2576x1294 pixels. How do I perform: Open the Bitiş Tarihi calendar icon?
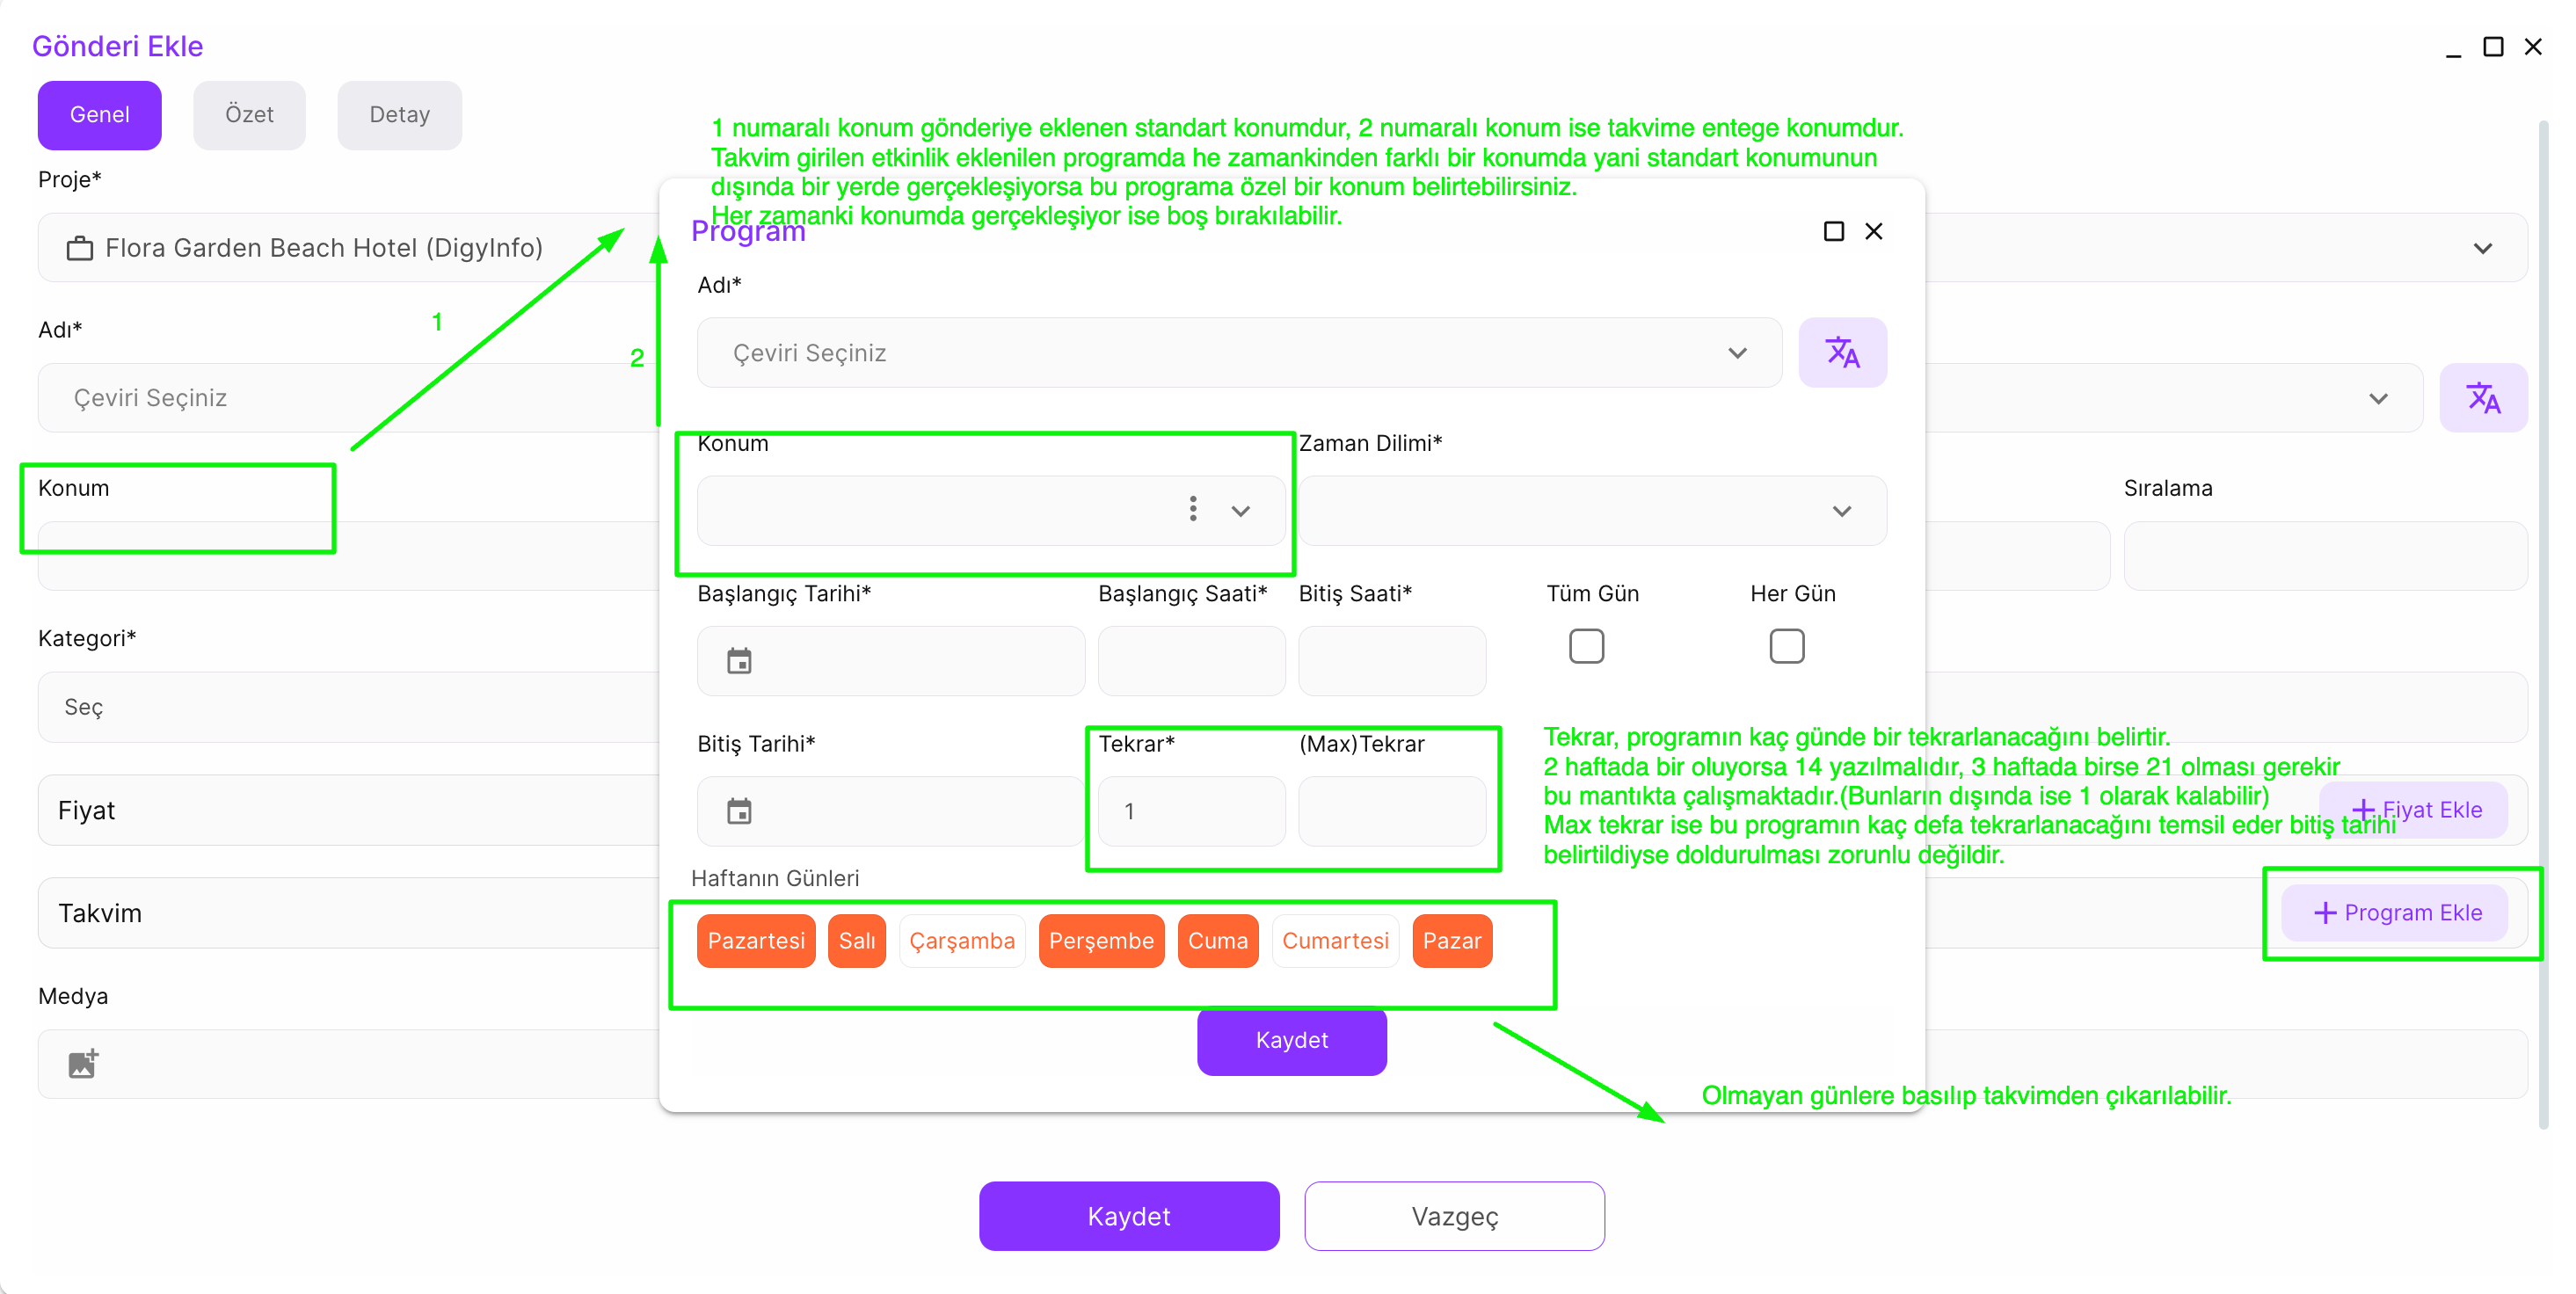[x=739, y=811]
